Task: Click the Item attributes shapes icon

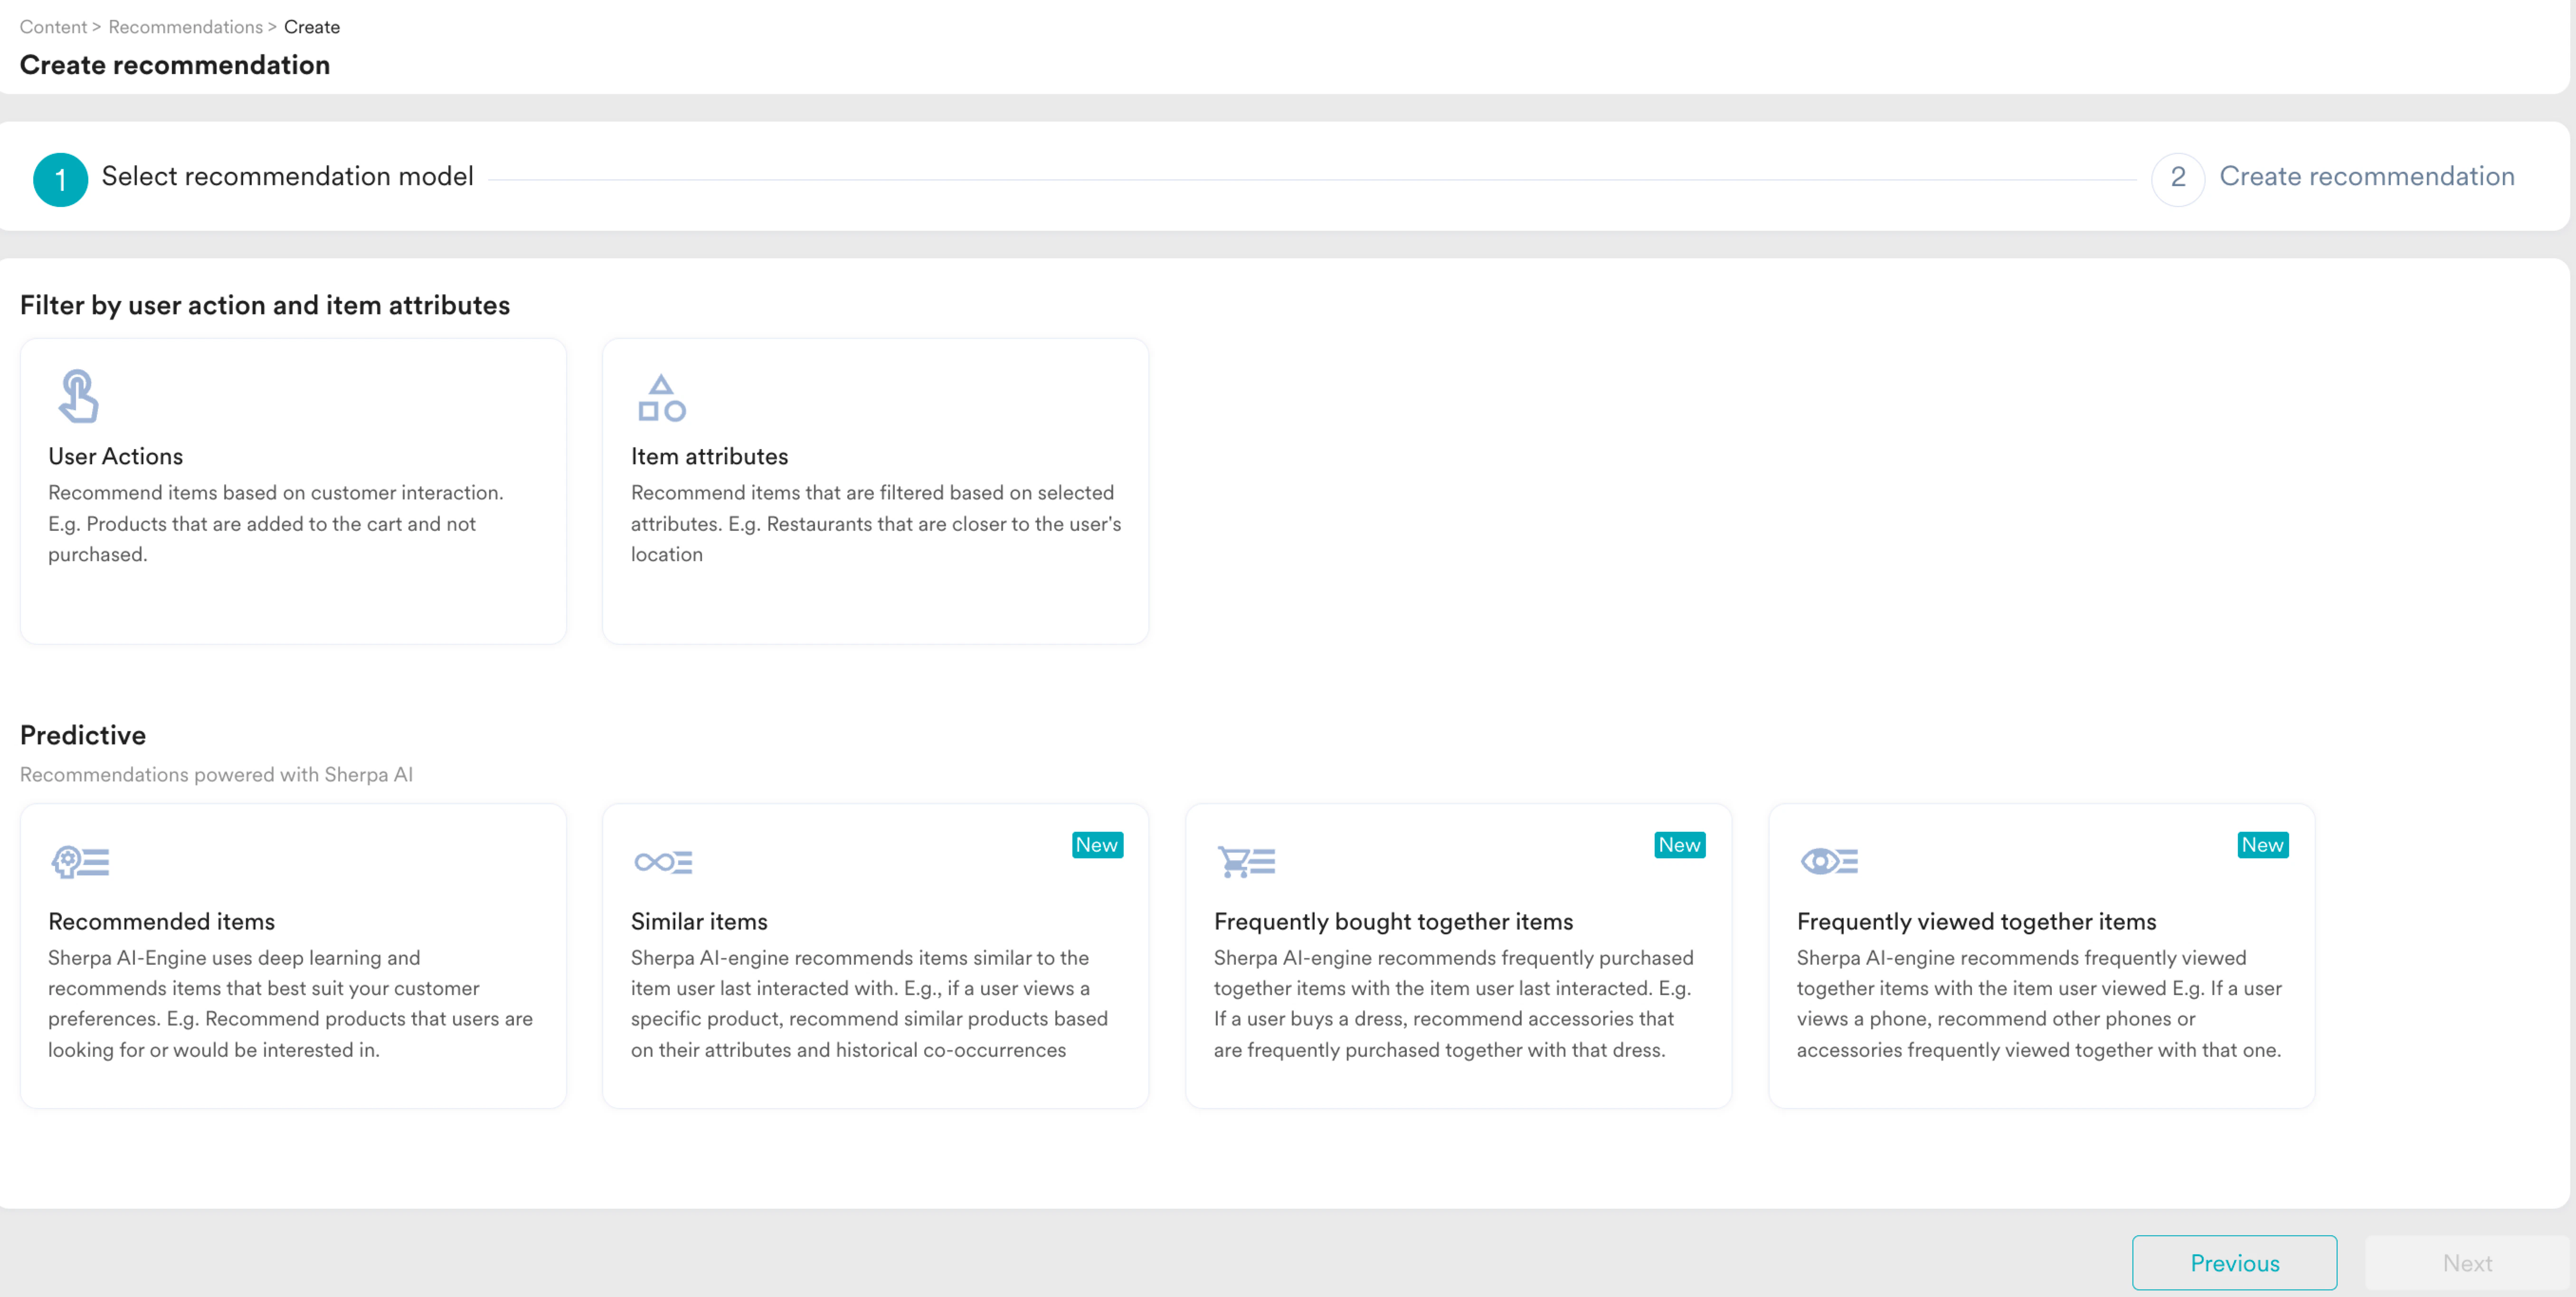Action: click(x=661, y=398)
